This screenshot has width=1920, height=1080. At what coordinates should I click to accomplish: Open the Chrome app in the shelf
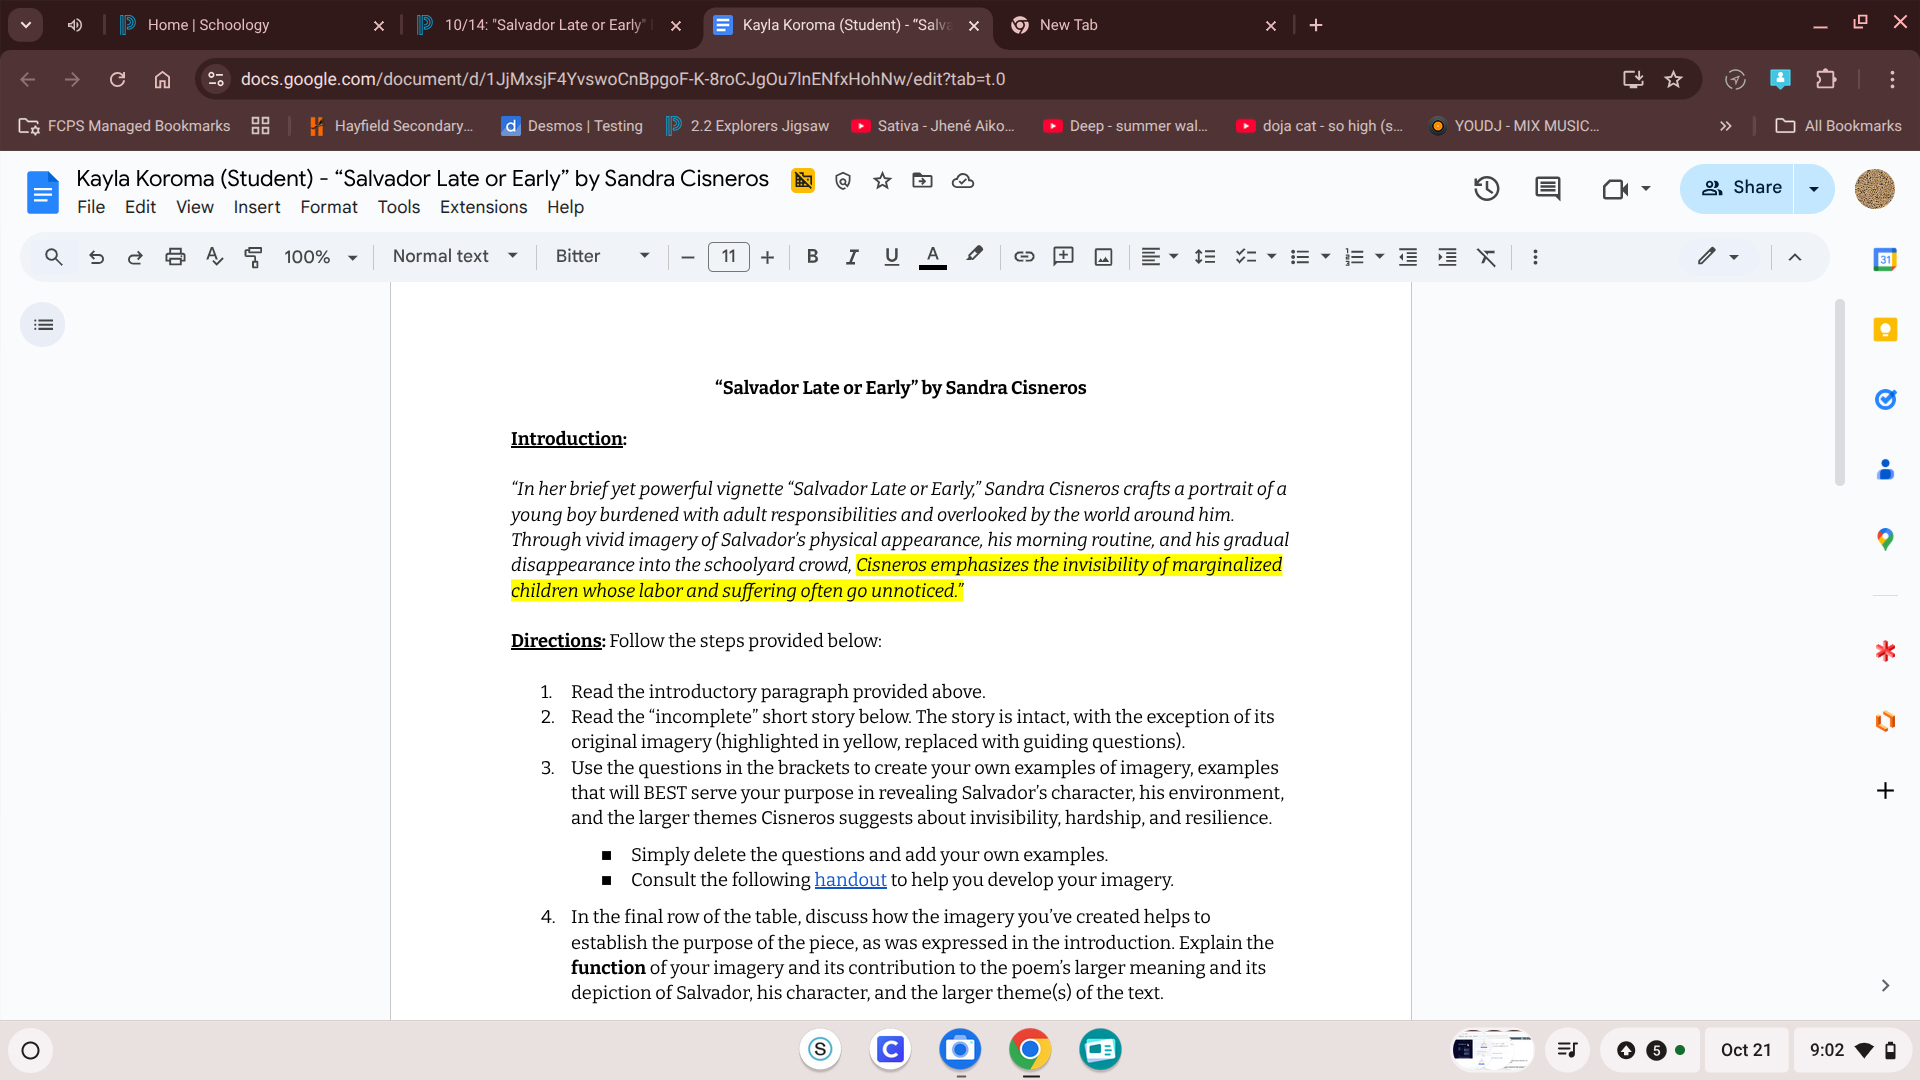pyautogui.click(x=1030, y=1050)
